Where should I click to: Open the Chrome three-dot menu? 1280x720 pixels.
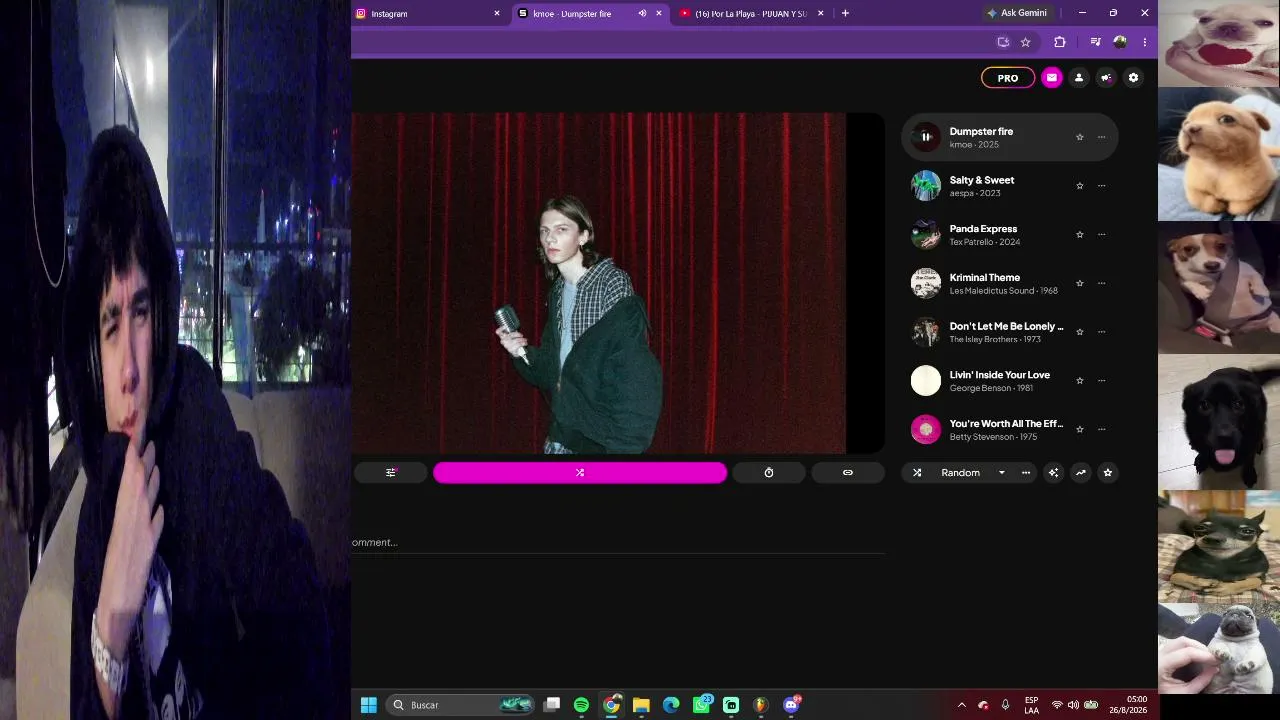[1144, 42]
